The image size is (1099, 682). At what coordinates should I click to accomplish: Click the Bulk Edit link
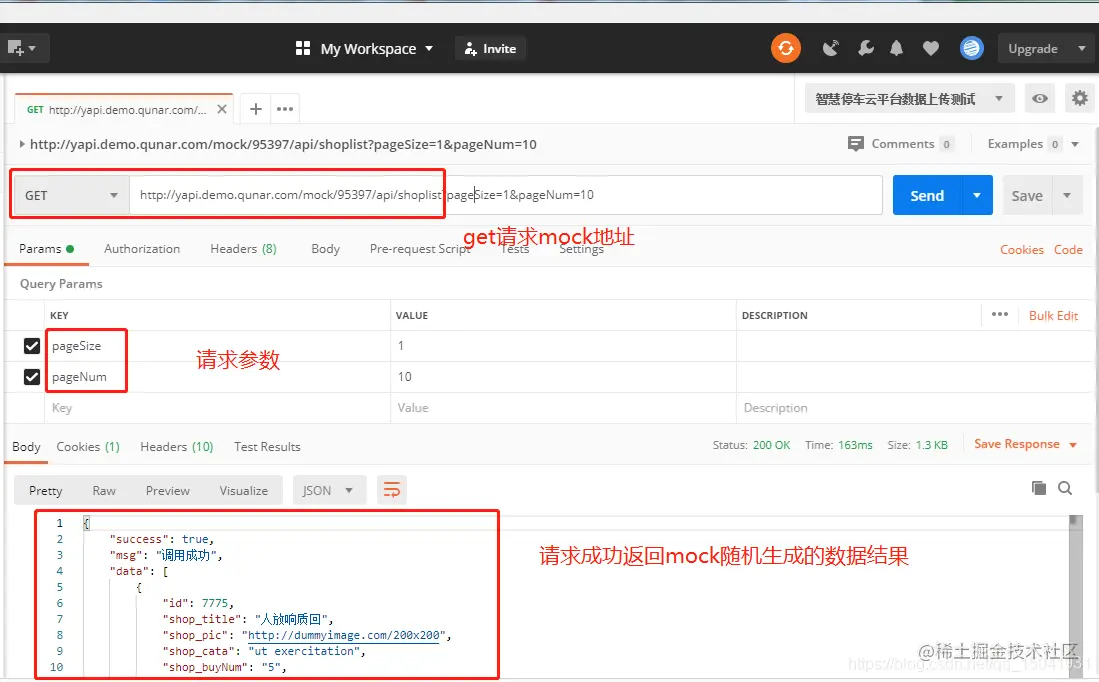pyautogui.click(x=1053, y=315)
